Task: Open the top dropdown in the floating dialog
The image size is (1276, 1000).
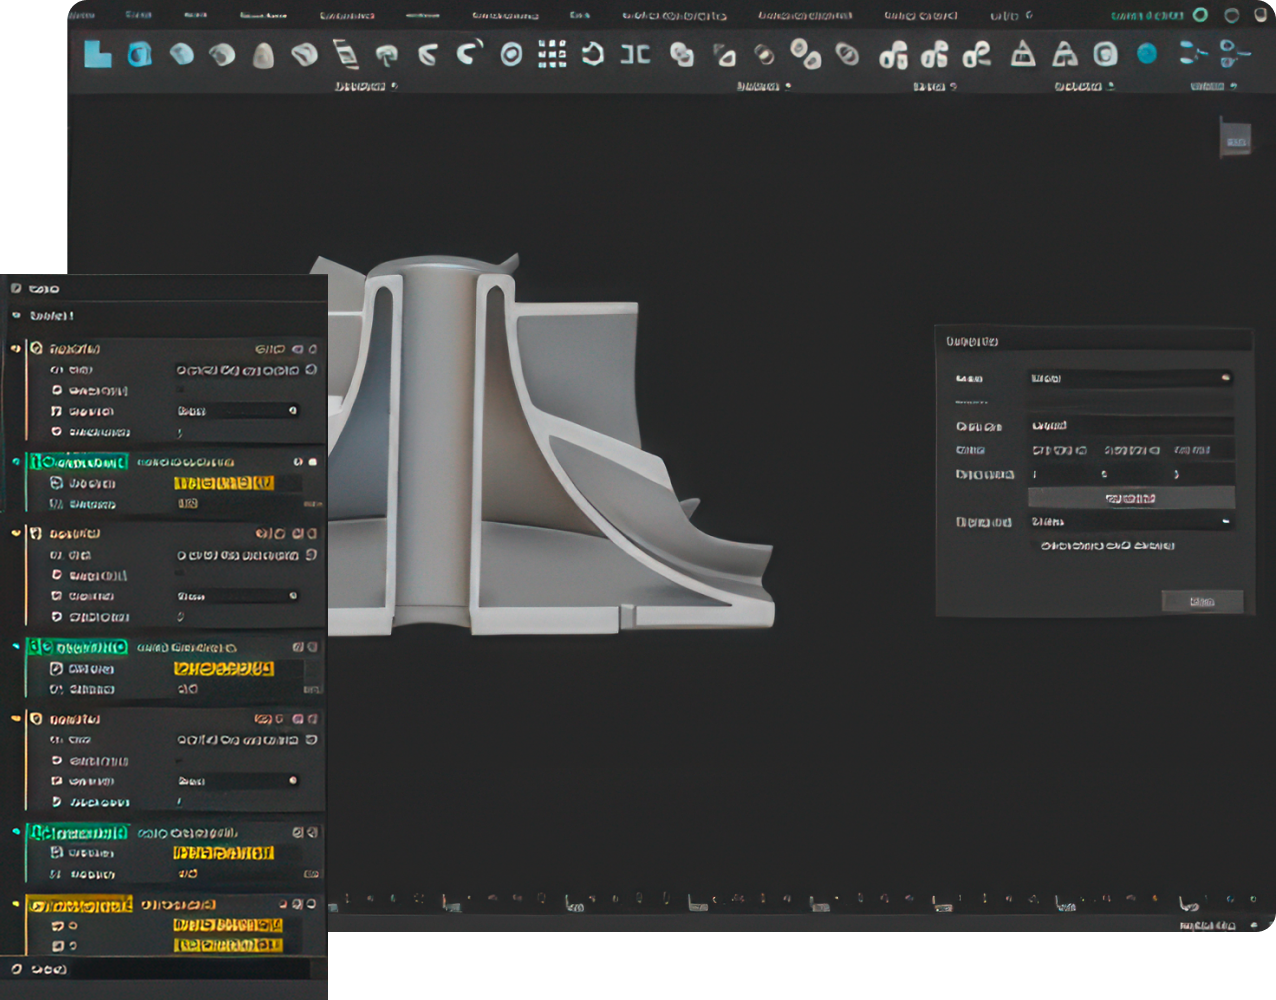Action: 1130,378
